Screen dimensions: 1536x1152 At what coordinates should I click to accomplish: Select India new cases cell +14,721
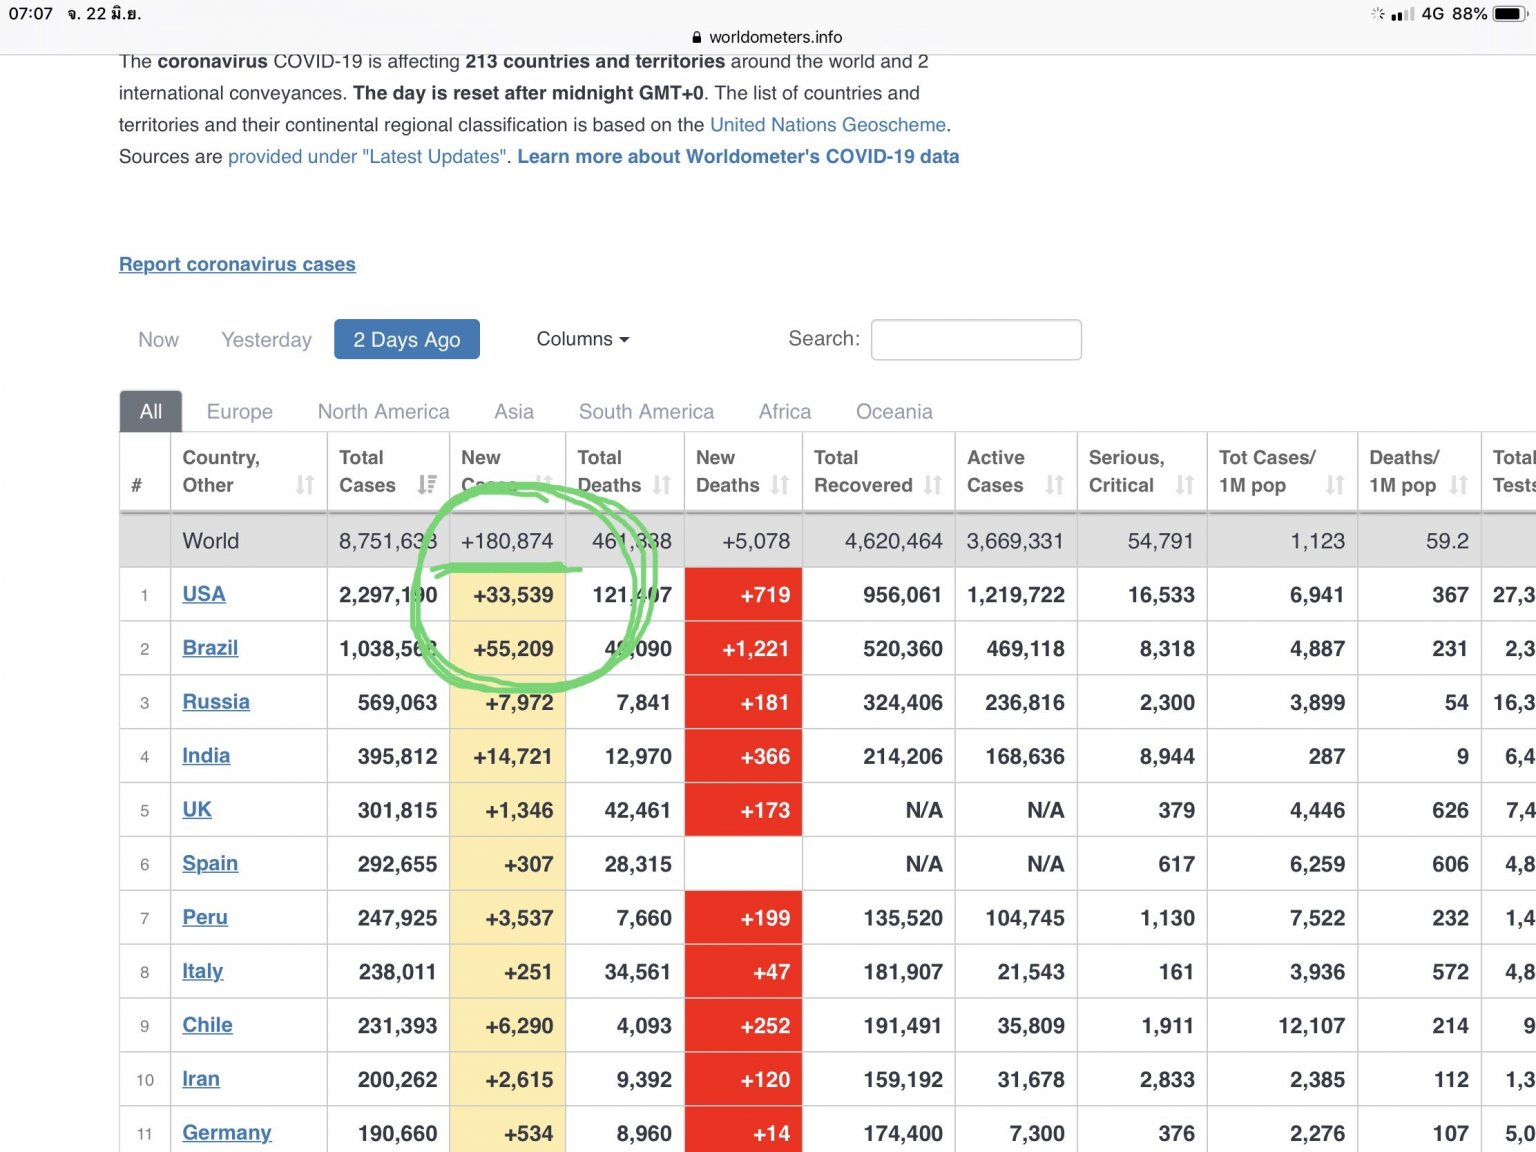click(508, 757)
